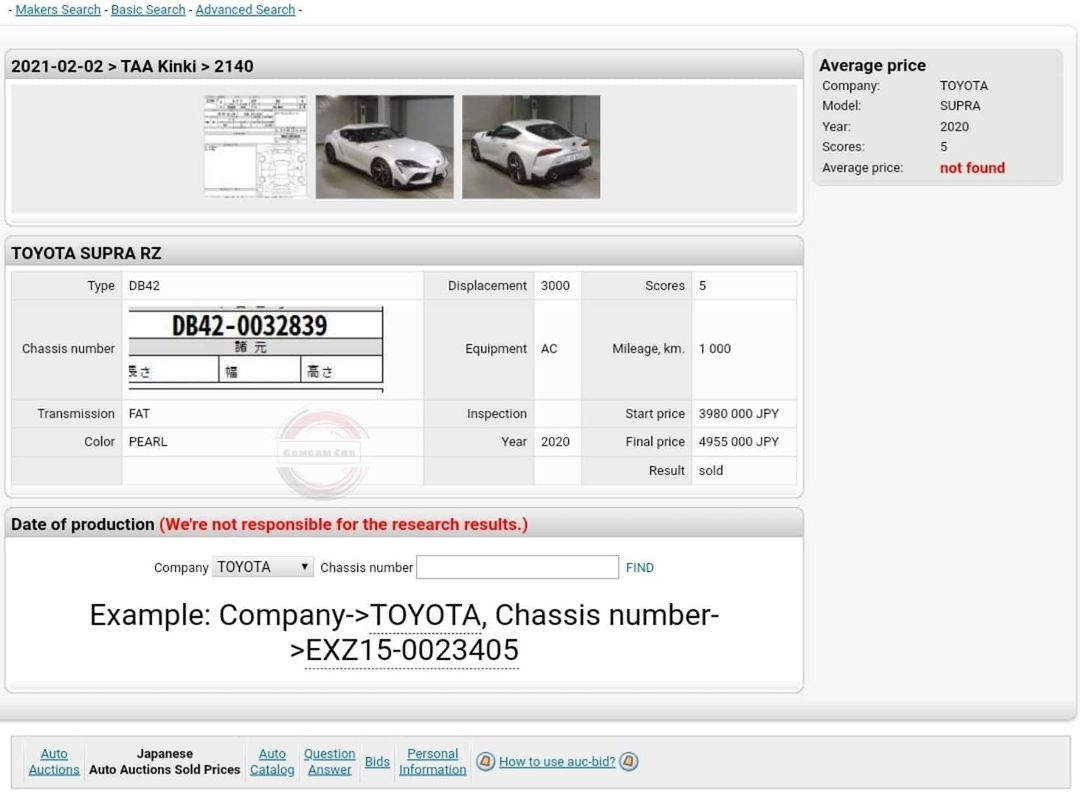Click the Model value SUPRA in Average price
Screen dimensions: 1080x797
(959, 105)
